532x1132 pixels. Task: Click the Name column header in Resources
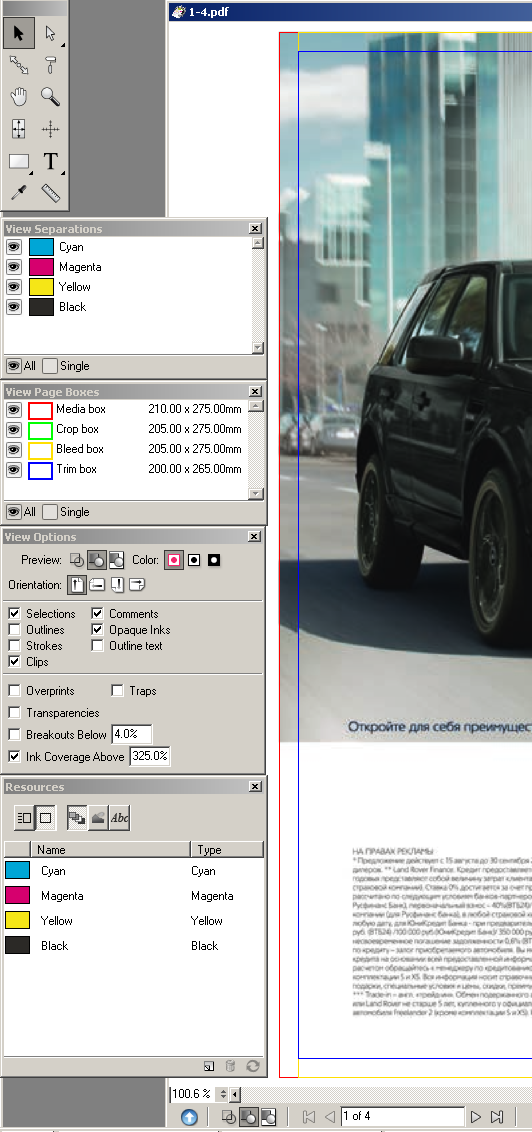[x=110, y=849]
